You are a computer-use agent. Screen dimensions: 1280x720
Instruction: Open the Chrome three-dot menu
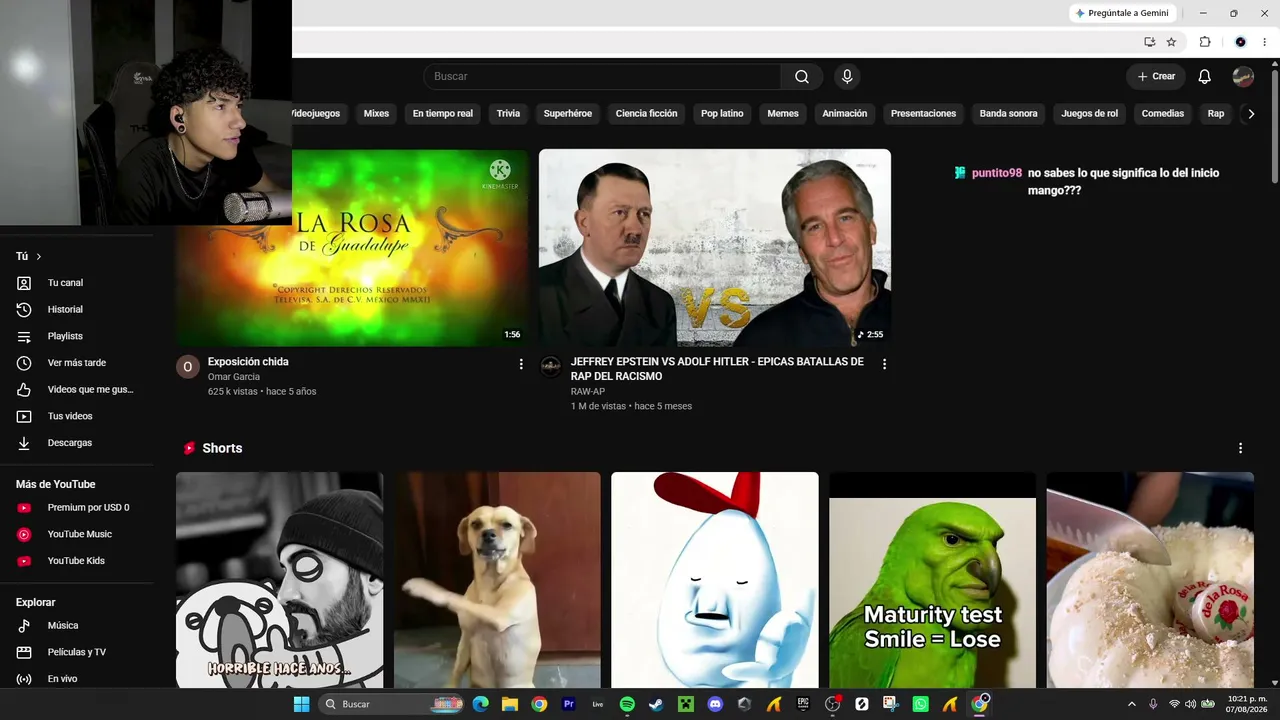pyautogui.click(x=1264, y=42)
